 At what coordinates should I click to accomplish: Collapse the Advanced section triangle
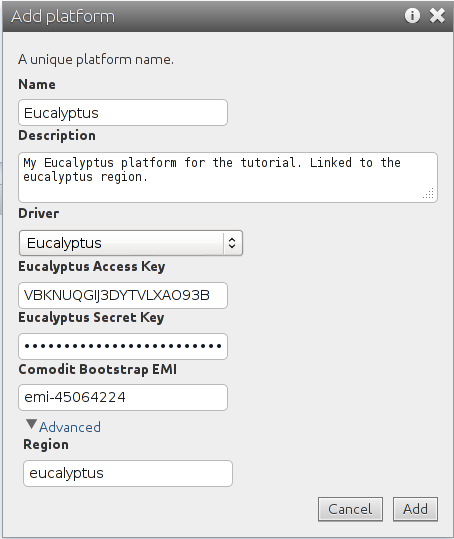(x=31, y=424)
